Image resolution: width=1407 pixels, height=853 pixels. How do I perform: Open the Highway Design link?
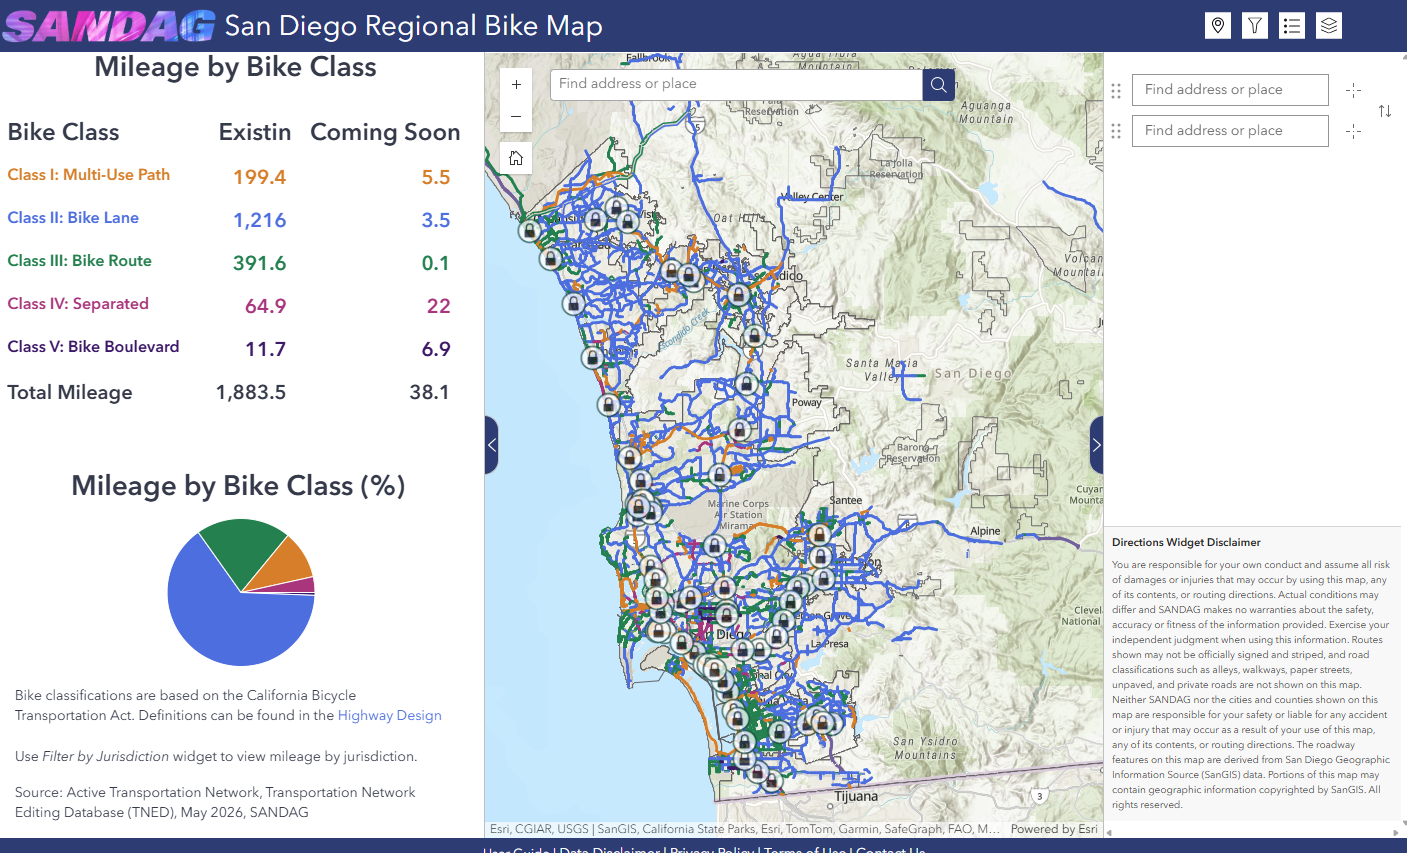click(x=390, y=715)
